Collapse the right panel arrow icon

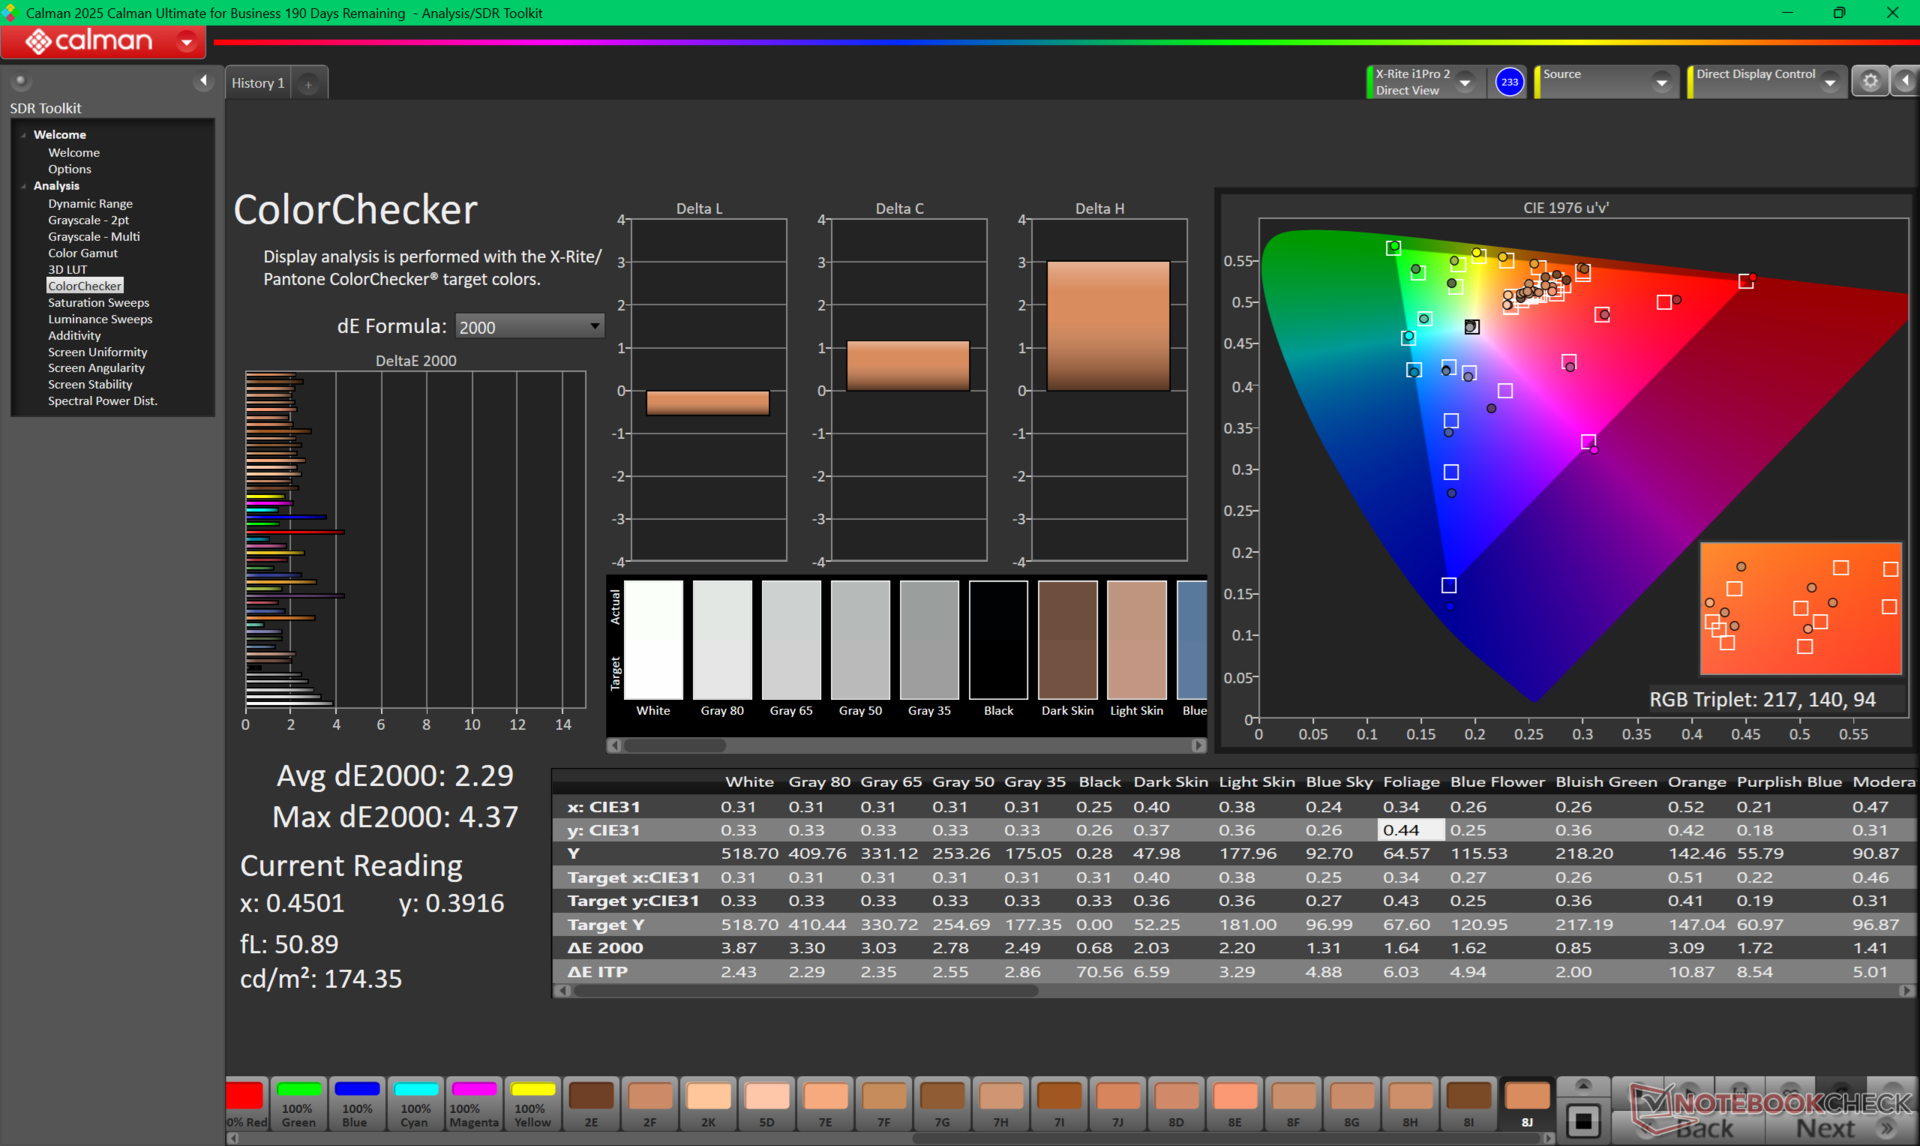1905,82
